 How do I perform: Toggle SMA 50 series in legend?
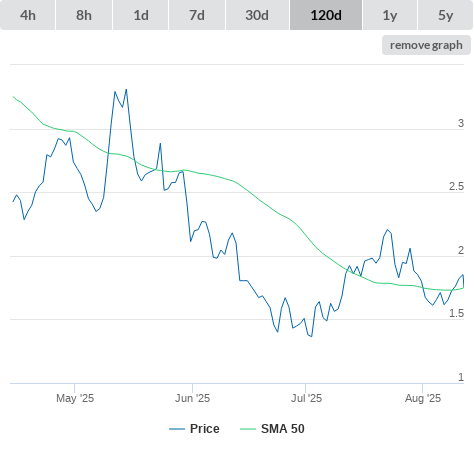pyautogui.click(x=283, y=429)
